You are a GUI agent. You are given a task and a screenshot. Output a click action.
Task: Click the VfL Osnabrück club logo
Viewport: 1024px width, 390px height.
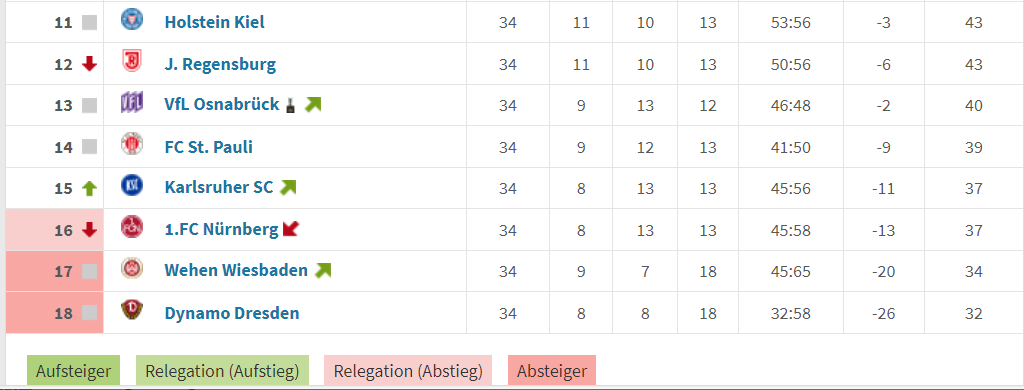click(131, 103)
